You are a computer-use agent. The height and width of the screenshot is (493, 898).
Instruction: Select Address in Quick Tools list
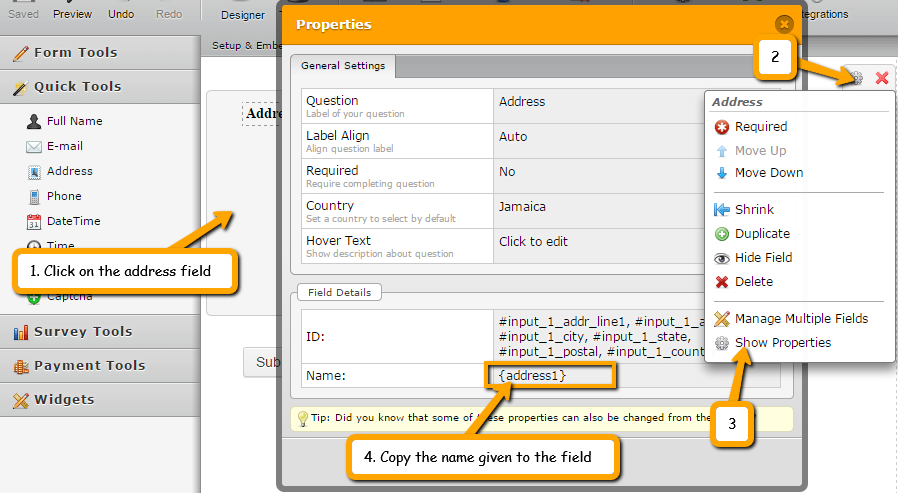coord(69,171)
